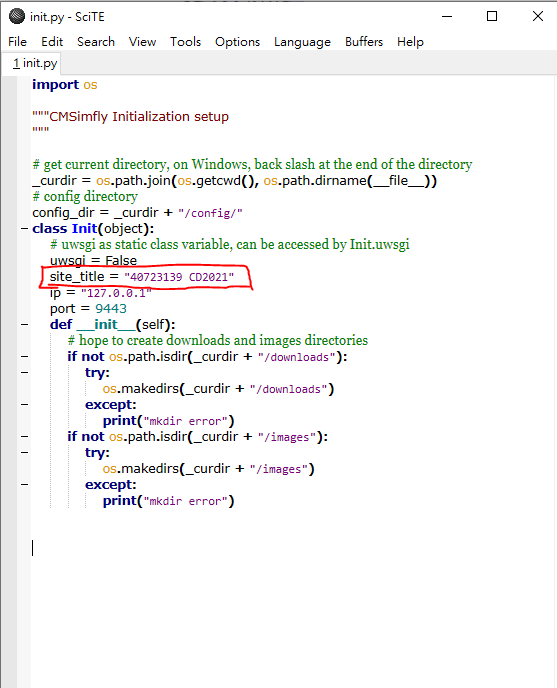Collapse fold at if not downloads isdir line

click(x=24, y=357)
